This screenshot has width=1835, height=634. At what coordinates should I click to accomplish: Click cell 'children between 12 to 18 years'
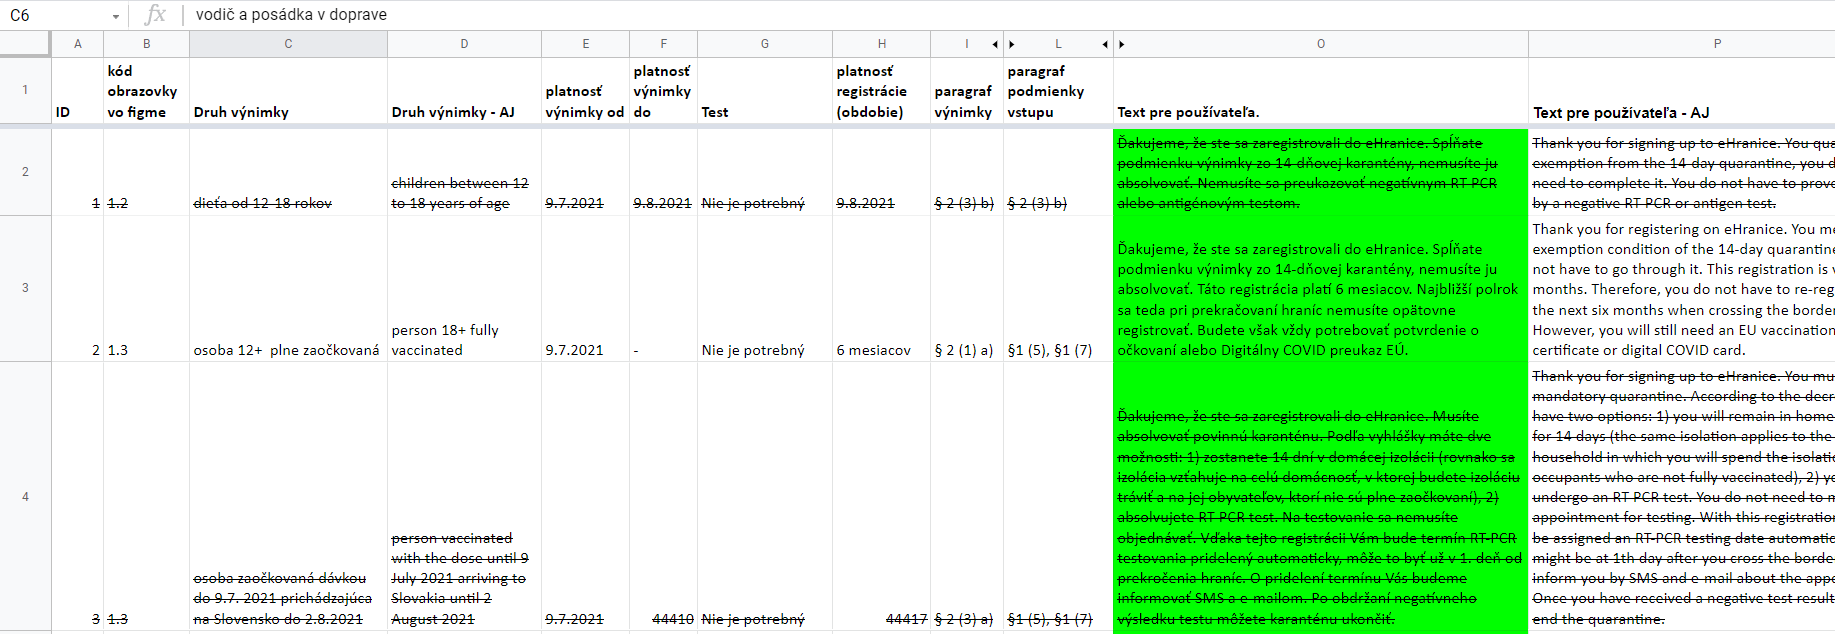[465, 172]
